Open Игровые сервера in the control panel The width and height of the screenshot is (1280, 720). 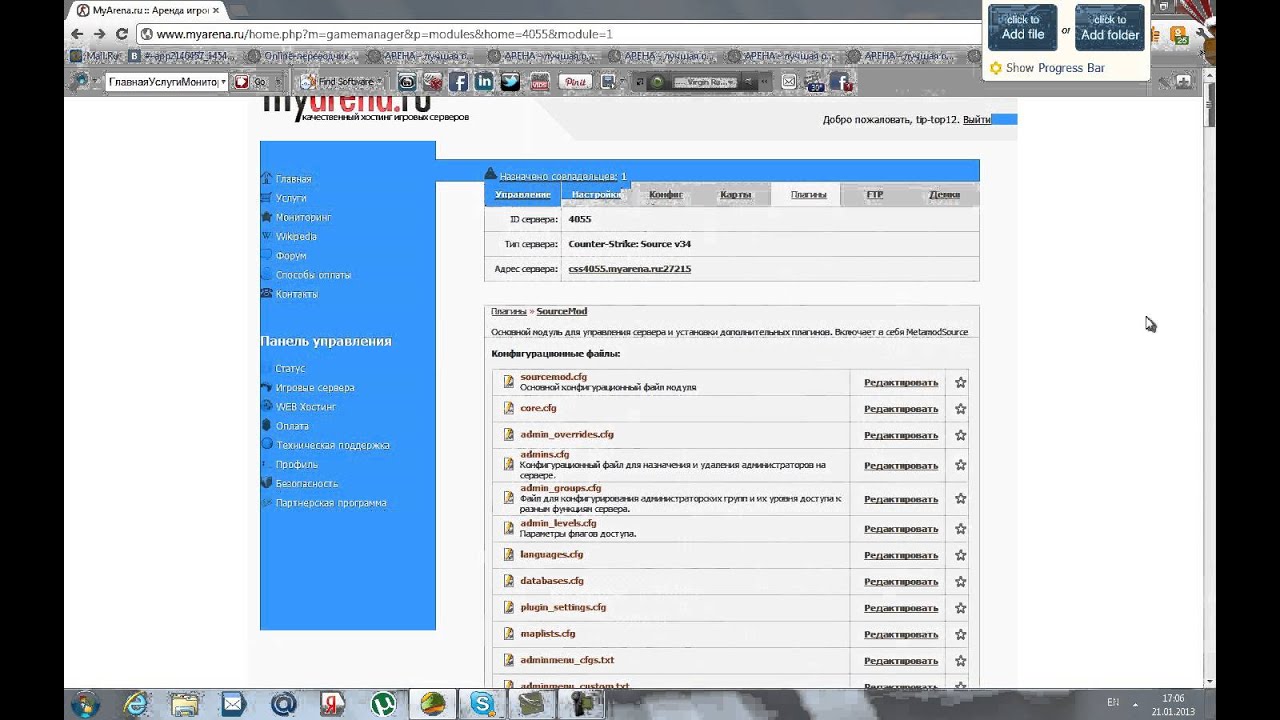pos(315,388)
